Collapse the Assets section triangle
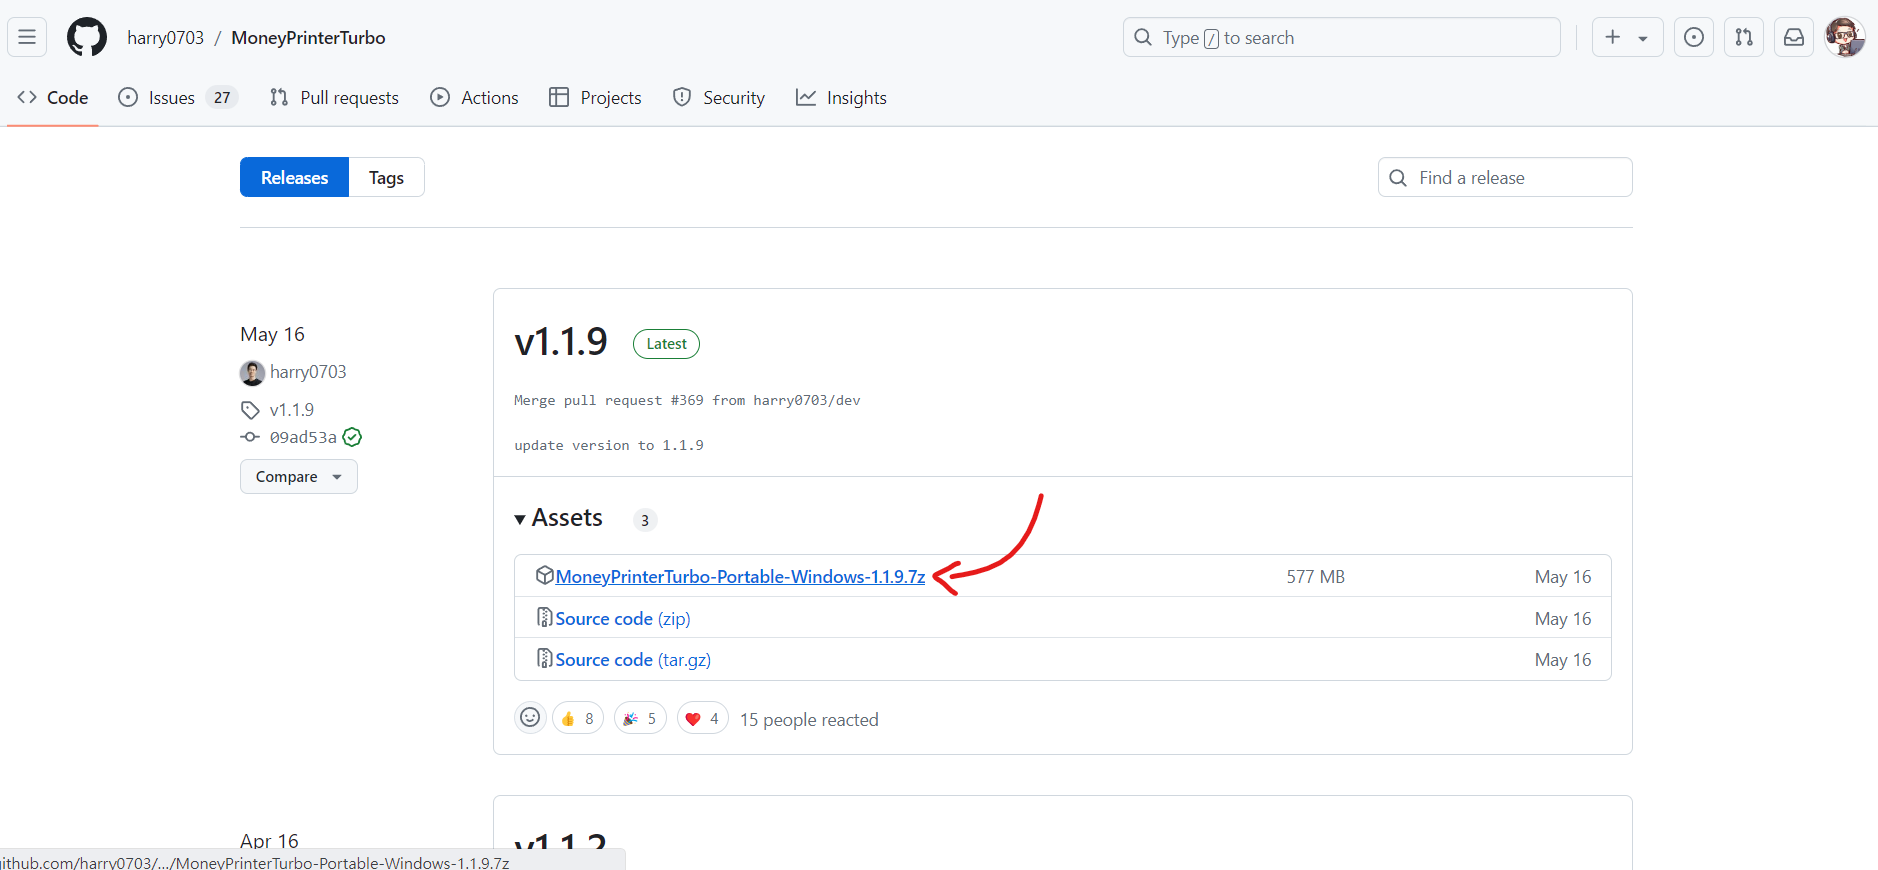 point(520,519)
